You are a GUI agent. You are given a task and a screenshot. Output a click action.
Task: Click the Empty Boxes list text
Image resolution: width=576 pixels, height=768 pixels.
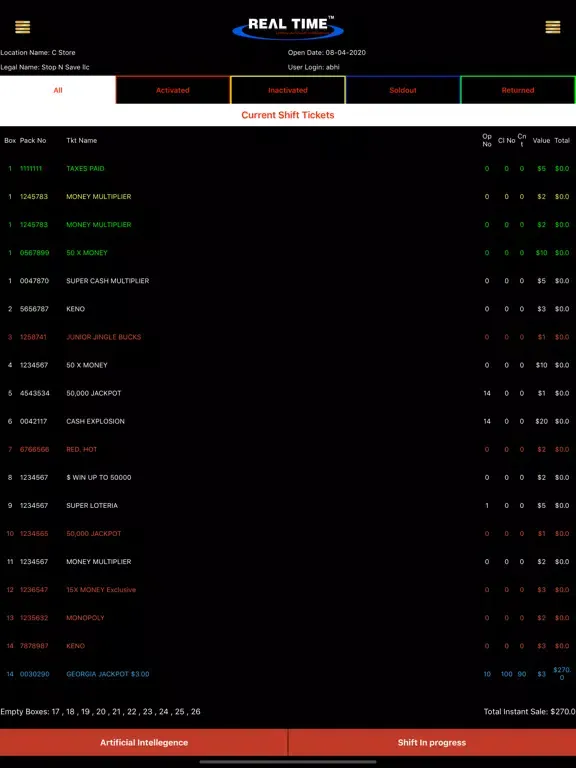(100, 712)
